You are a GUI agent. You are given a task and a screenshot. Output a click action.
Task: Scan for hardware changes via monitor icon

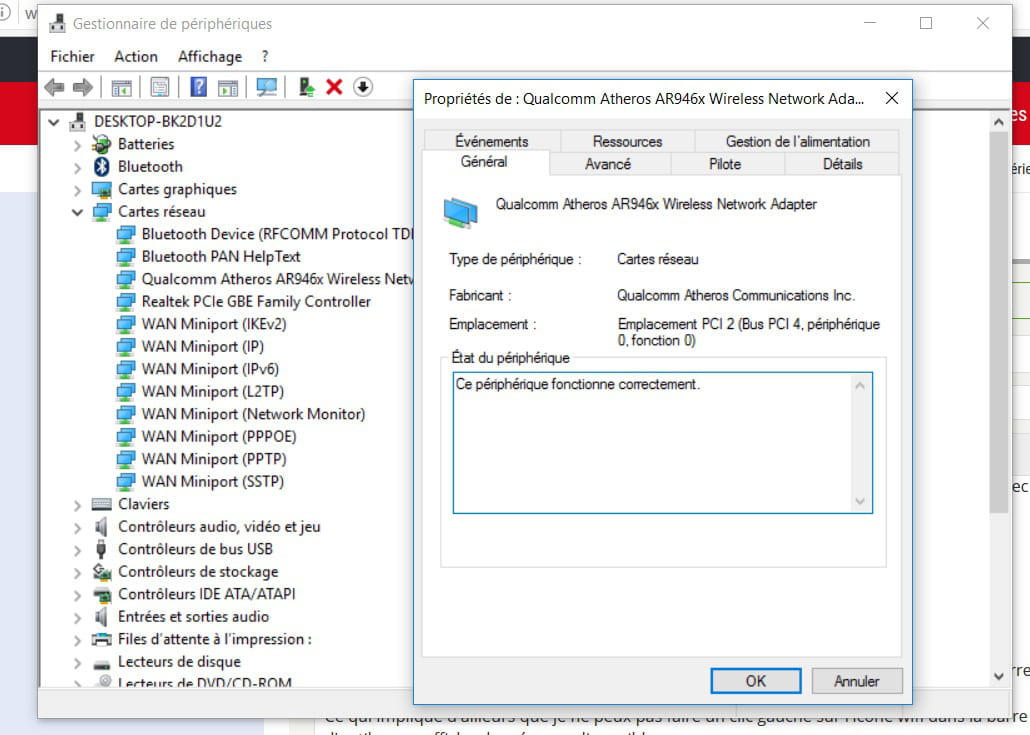267,87
